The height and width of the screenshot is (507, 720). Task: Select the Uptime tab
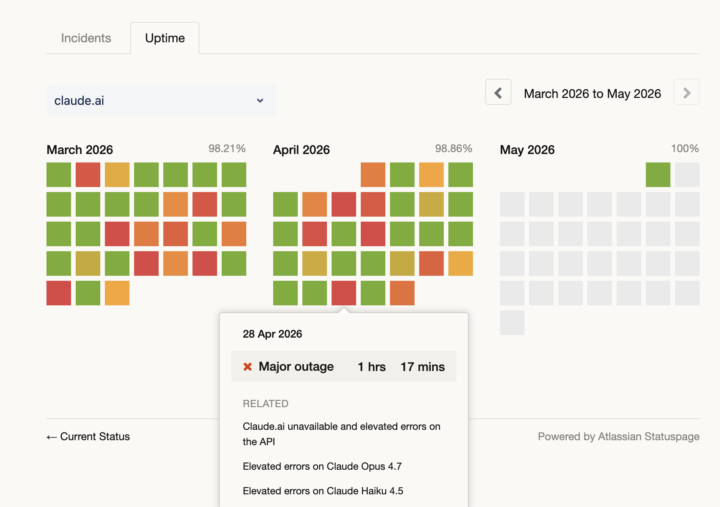[x=165, y=38]
